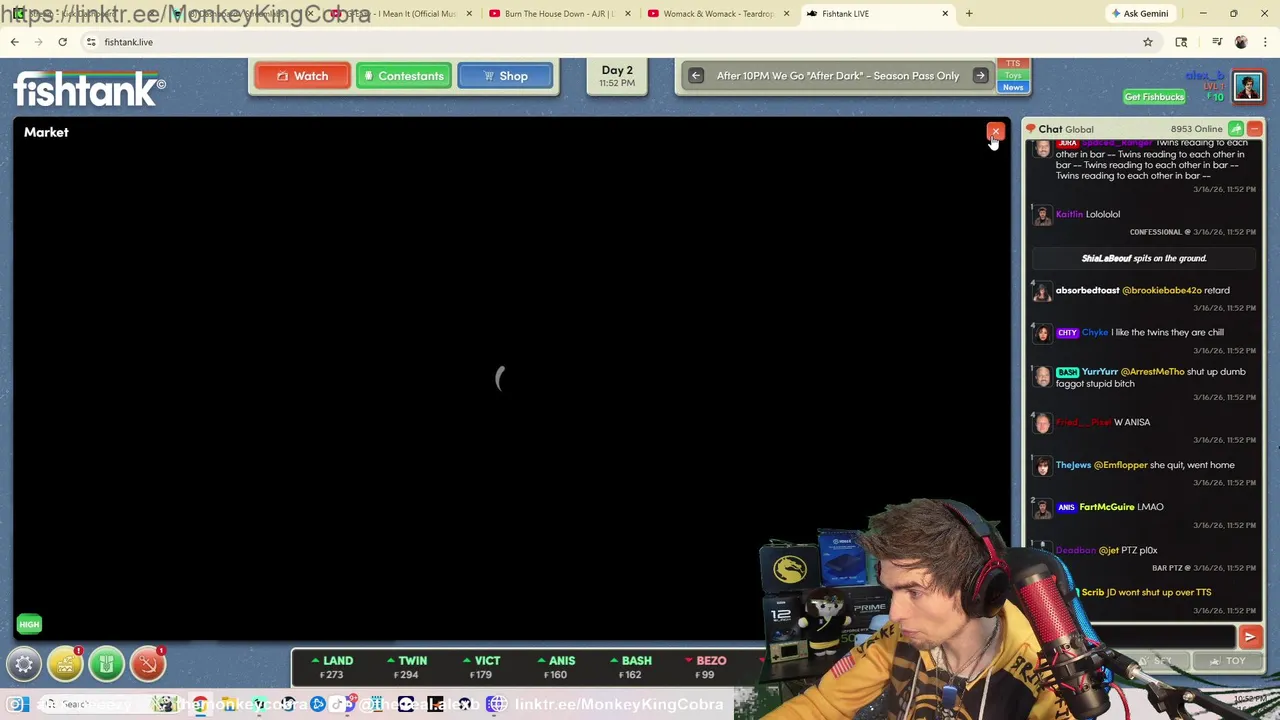The width and height of the screenshot is (1280, 720).
Task: Click the After Dark announcement banner text
Action: 838,76
